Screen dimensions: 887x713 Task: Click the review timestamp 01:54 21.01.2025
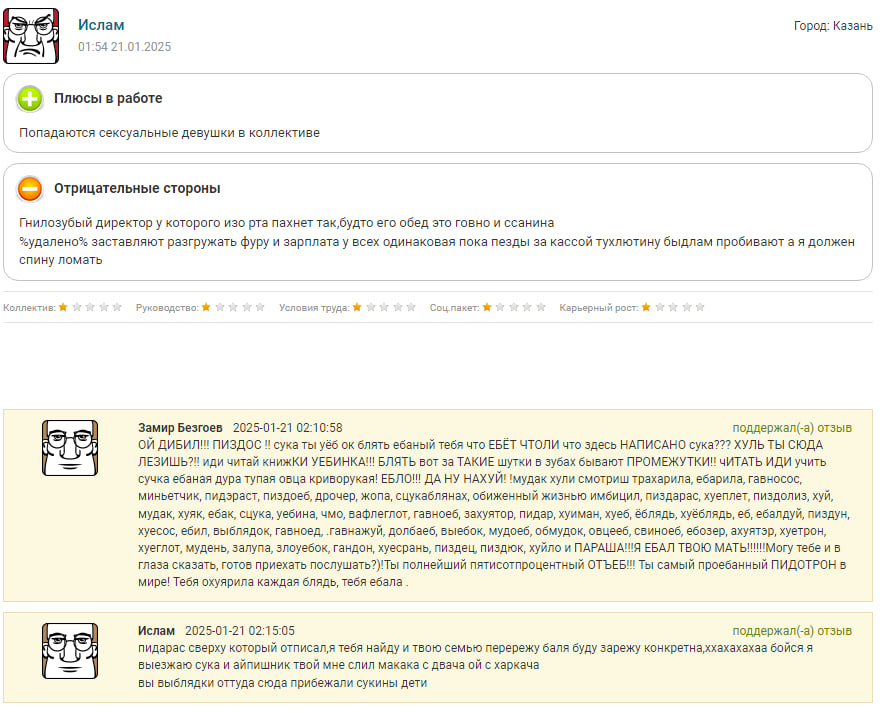point(124,47)
